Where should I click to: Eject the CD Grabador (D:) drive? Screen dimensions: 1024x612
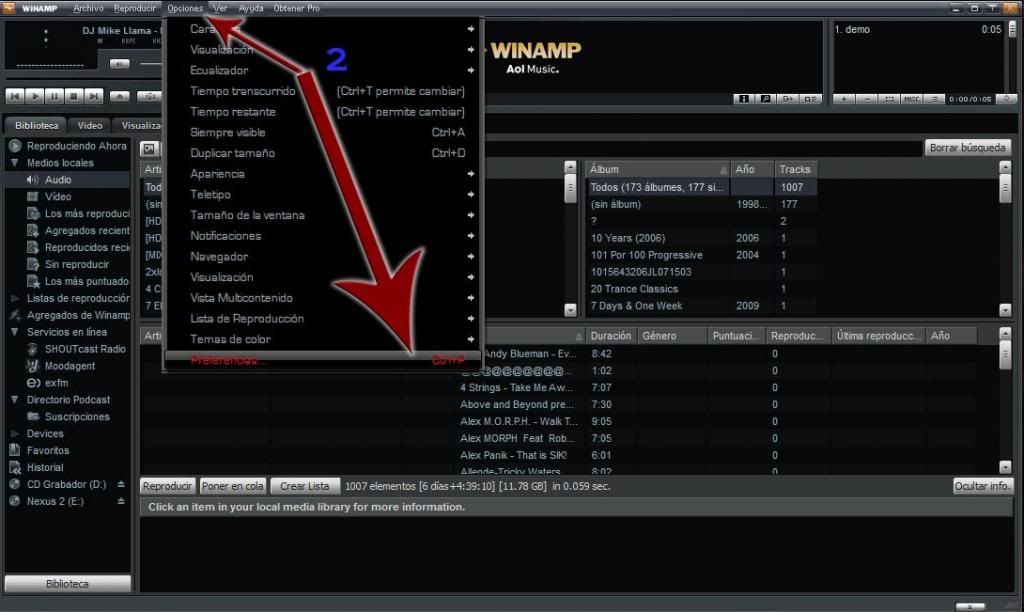[x=121, y=485]
